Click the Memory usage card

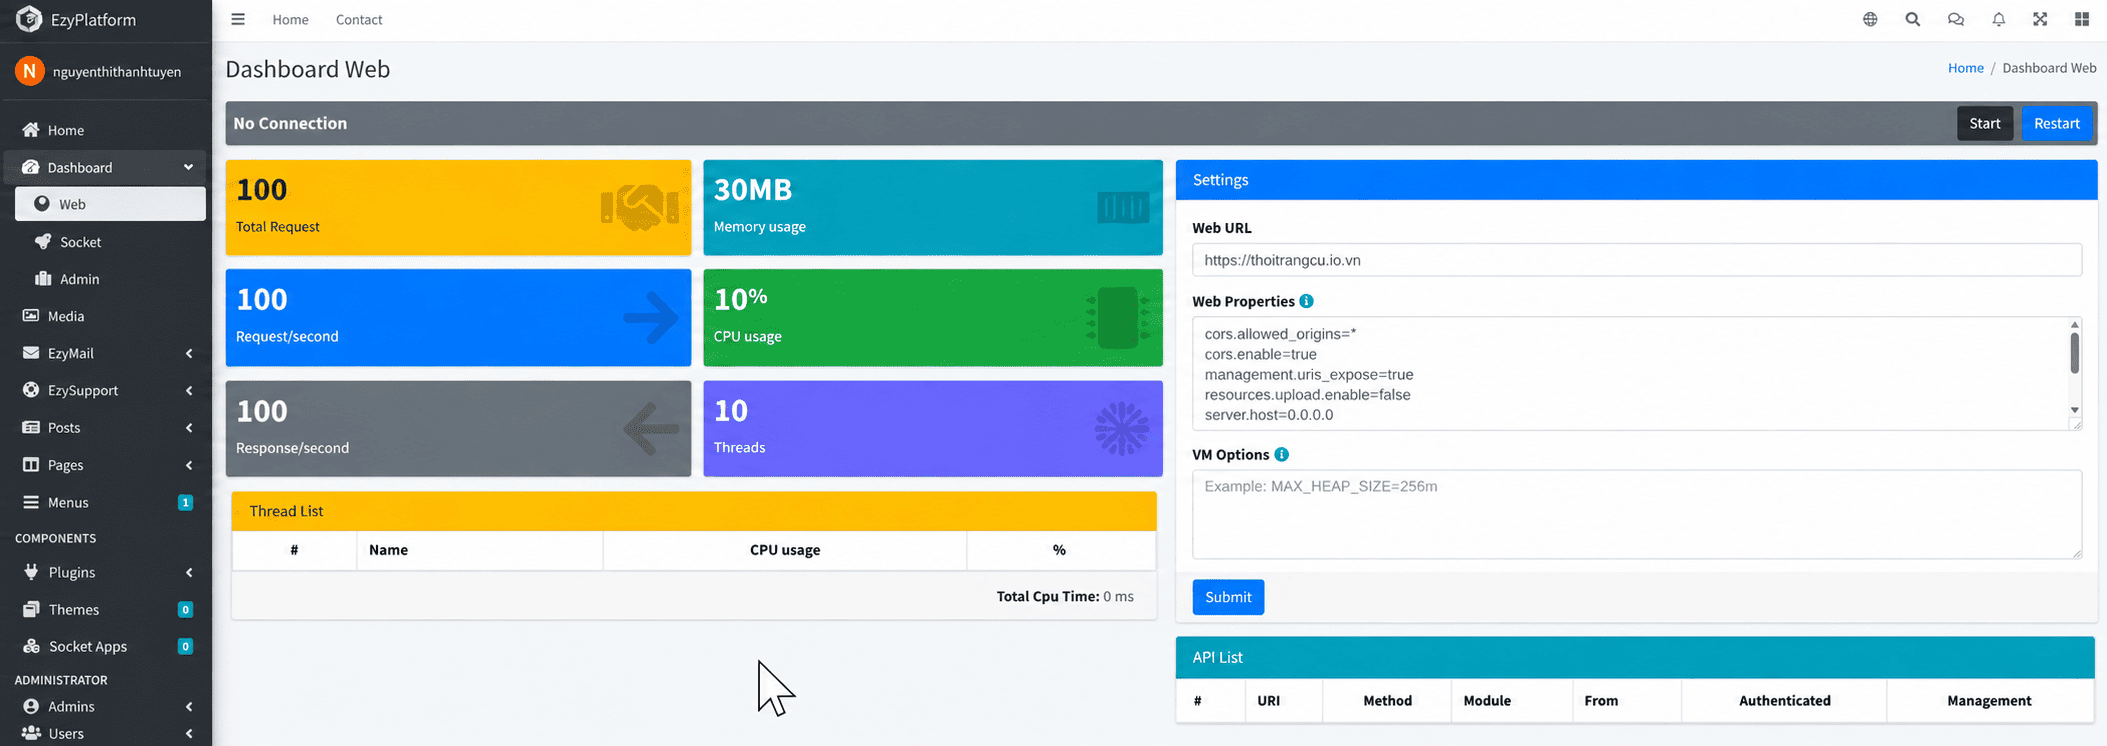[933, 207]
